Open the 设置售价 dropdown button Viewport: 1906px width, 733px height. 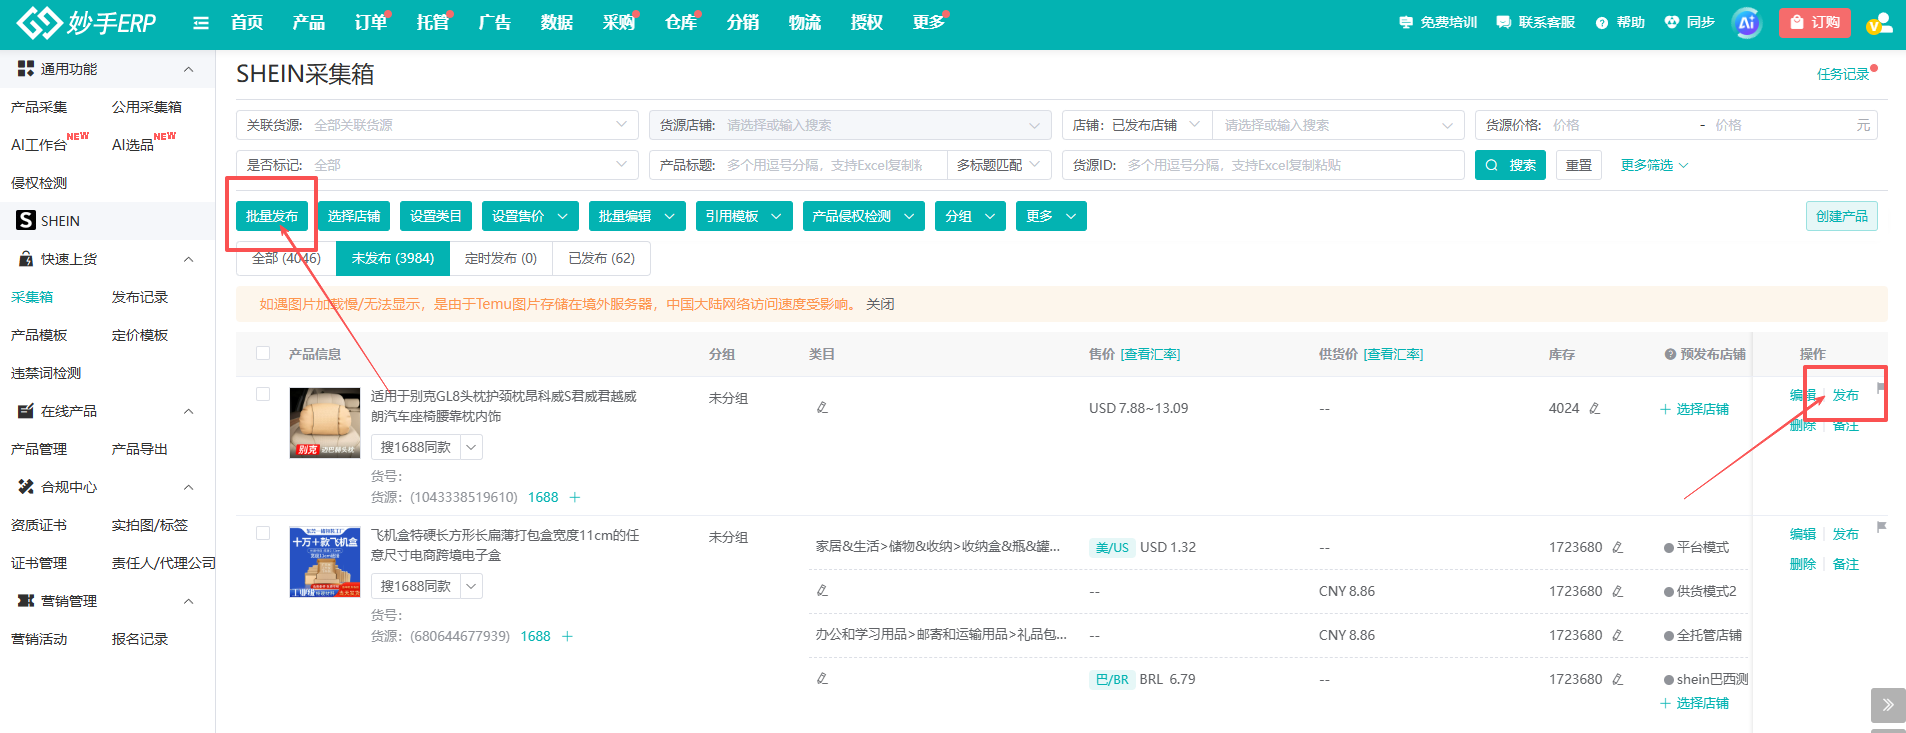pyautogui.click(x=530, y=216)
